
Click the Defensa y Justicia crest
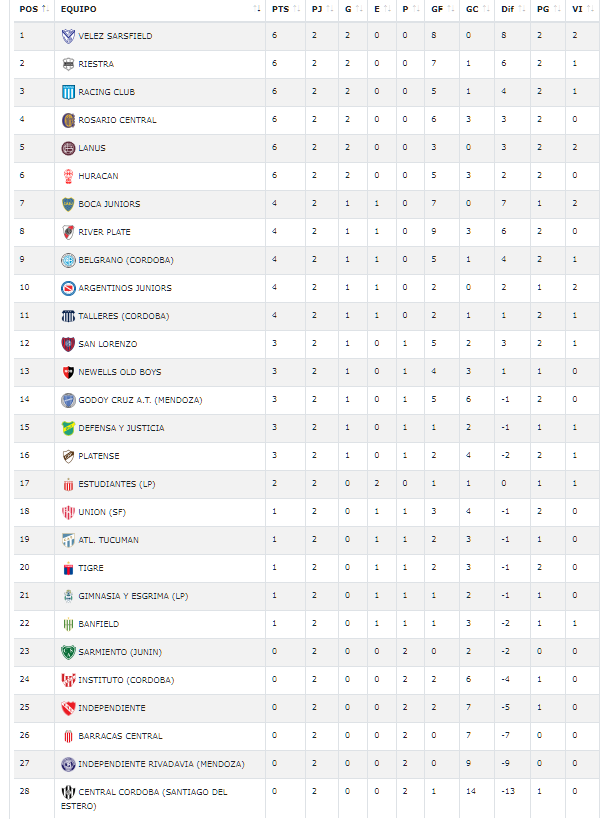pos(68,428)
